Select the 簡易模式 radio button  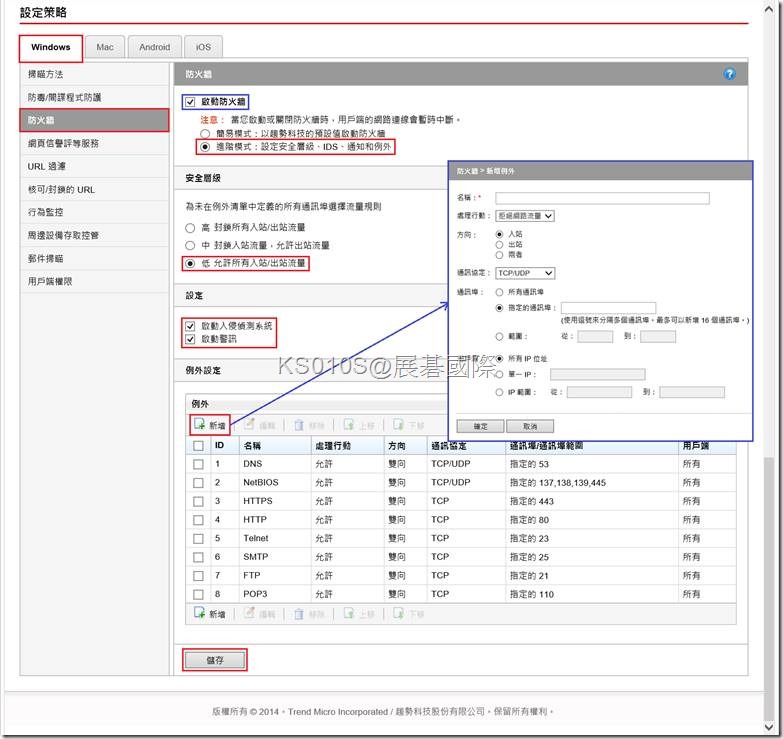pyautogui.click(x=205, y=132)
